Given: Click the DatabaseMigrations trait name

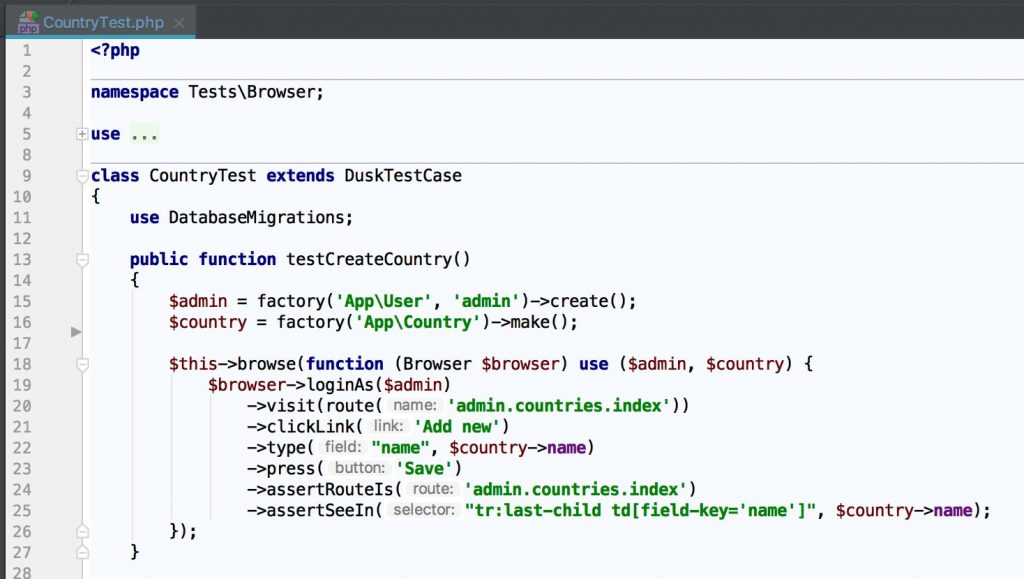Looking at the screenshot, I should (x=257, y=217).
